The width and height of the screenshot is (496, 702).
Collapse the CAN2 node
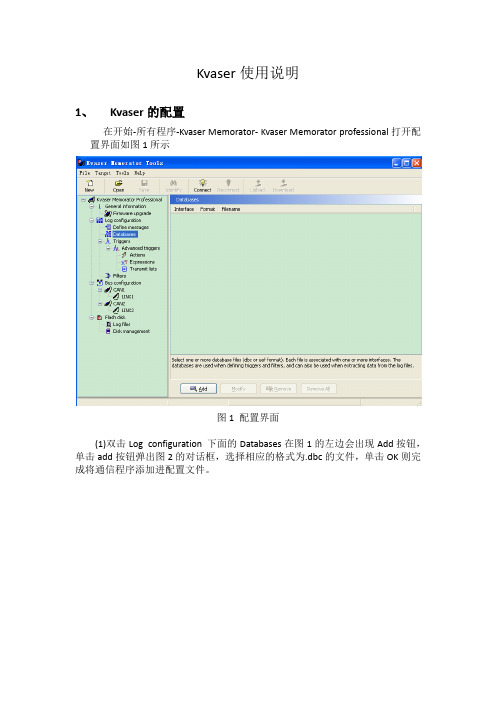[x=100, y=304]
